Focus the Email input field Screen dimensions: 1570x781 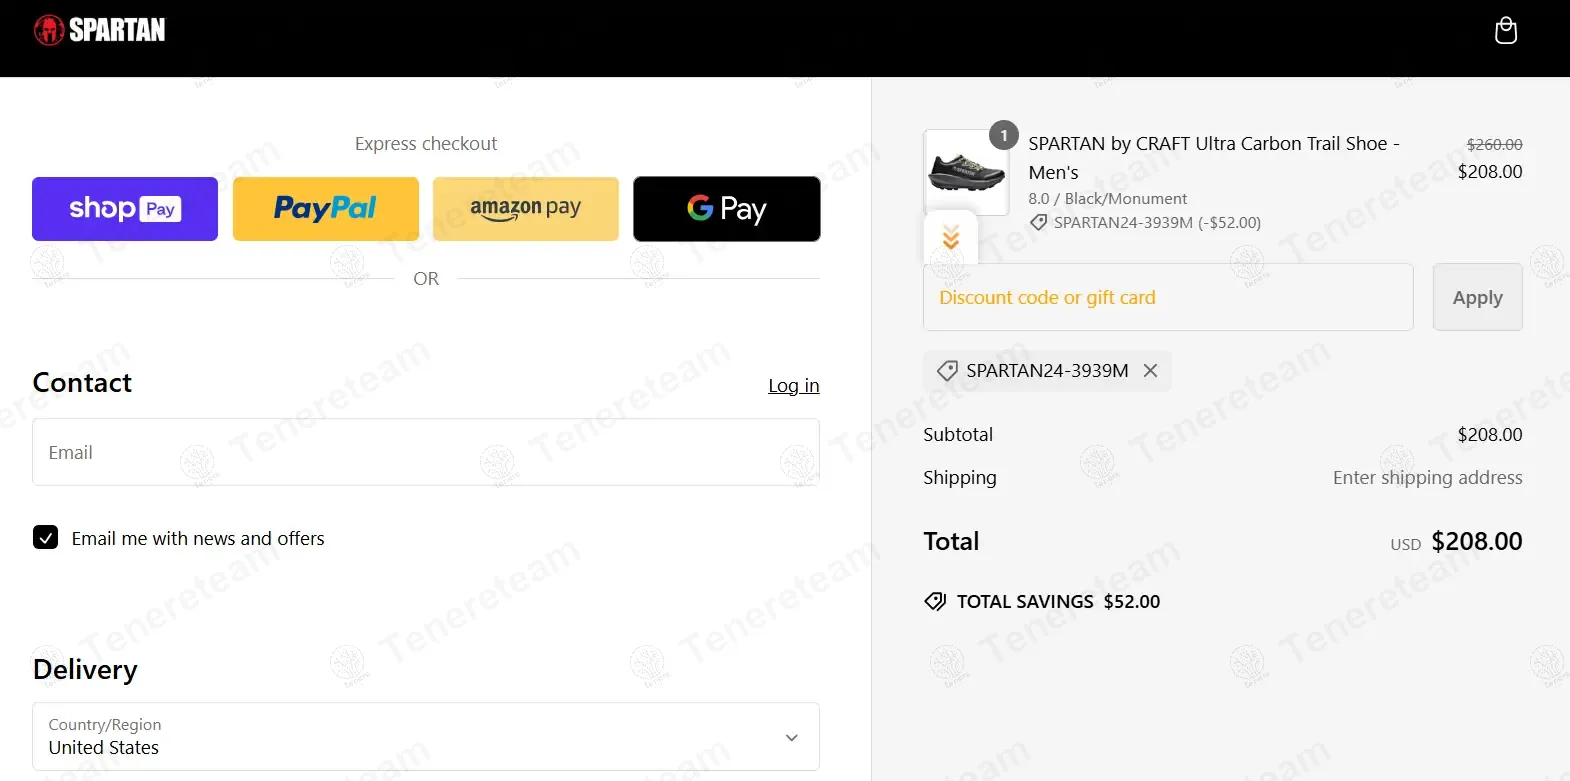(x=425, y=452)
